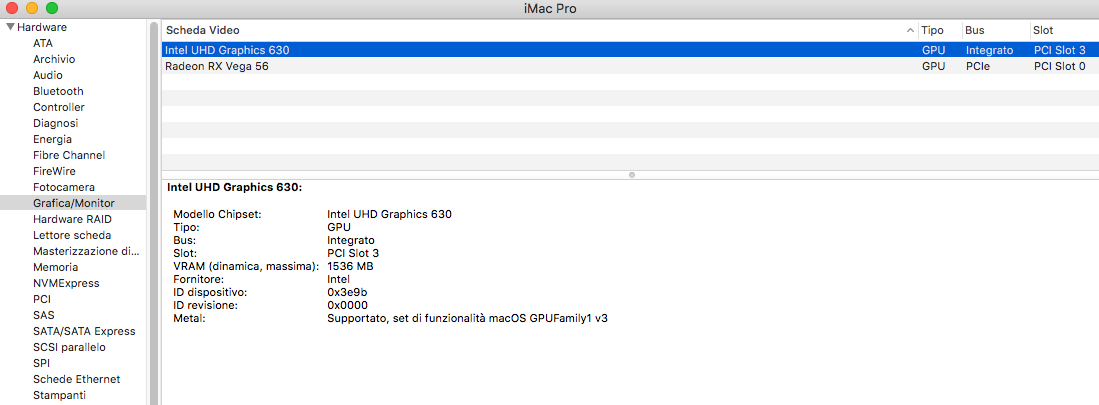The image size is (1099, 405).
Task: Click the PCIe bus cell
Action: (978, 67)
